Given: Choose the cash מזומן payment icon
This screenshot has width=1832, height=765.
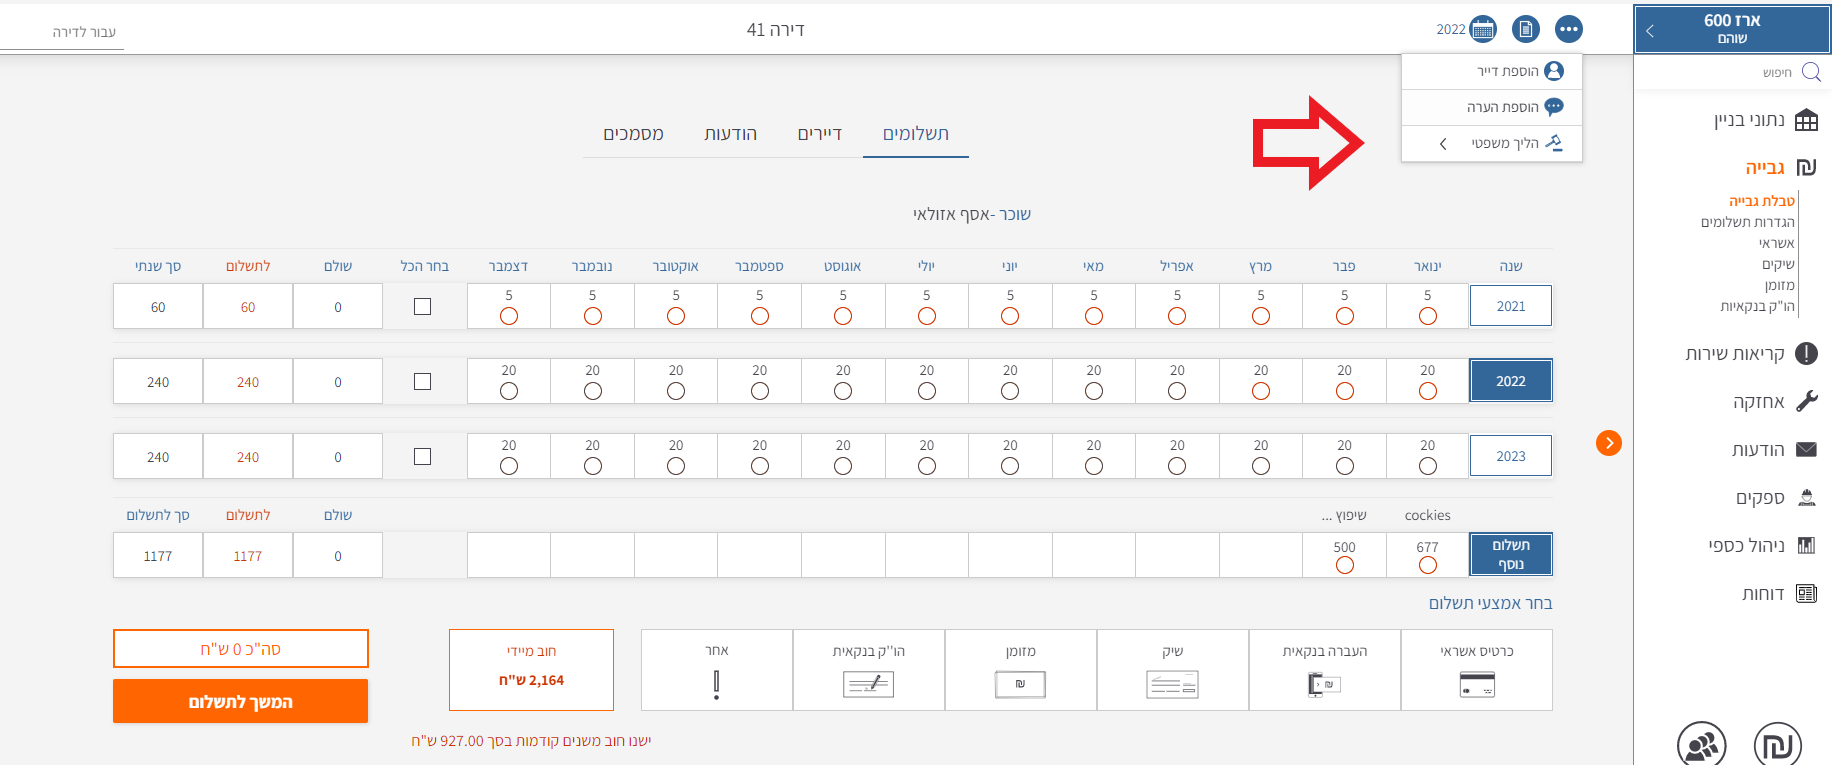Looking at the screenshot, I should 1020,685.
